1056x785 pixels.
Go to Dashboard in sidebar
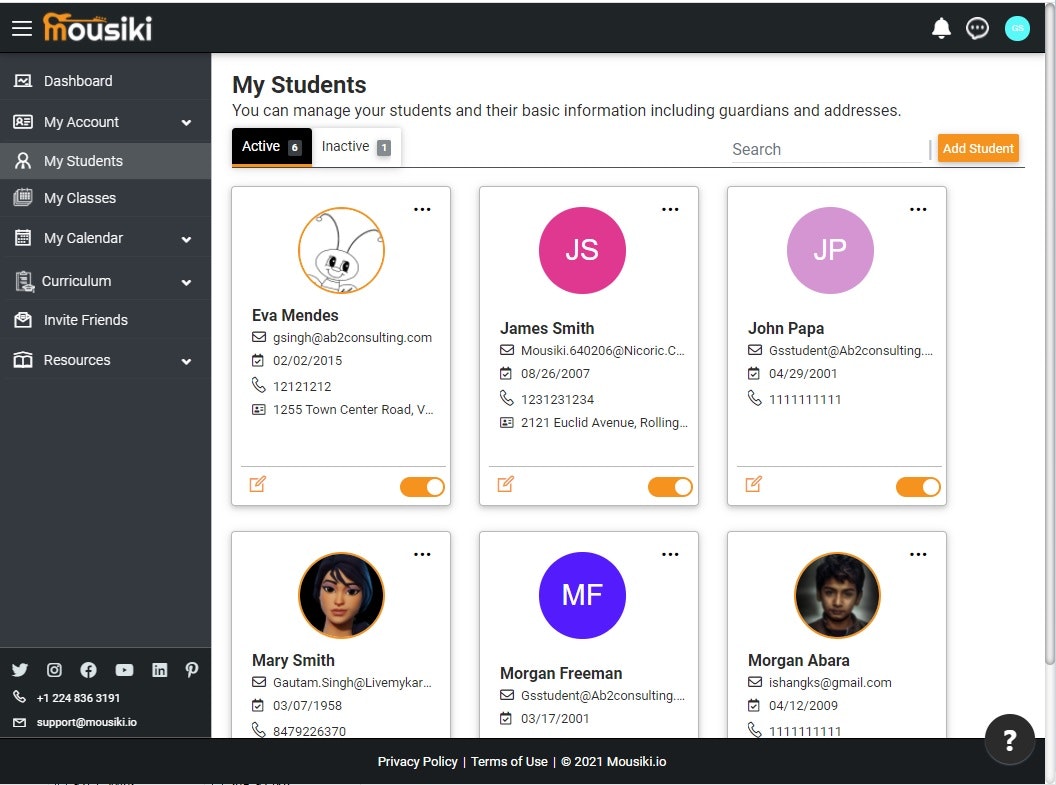(105, 81)
